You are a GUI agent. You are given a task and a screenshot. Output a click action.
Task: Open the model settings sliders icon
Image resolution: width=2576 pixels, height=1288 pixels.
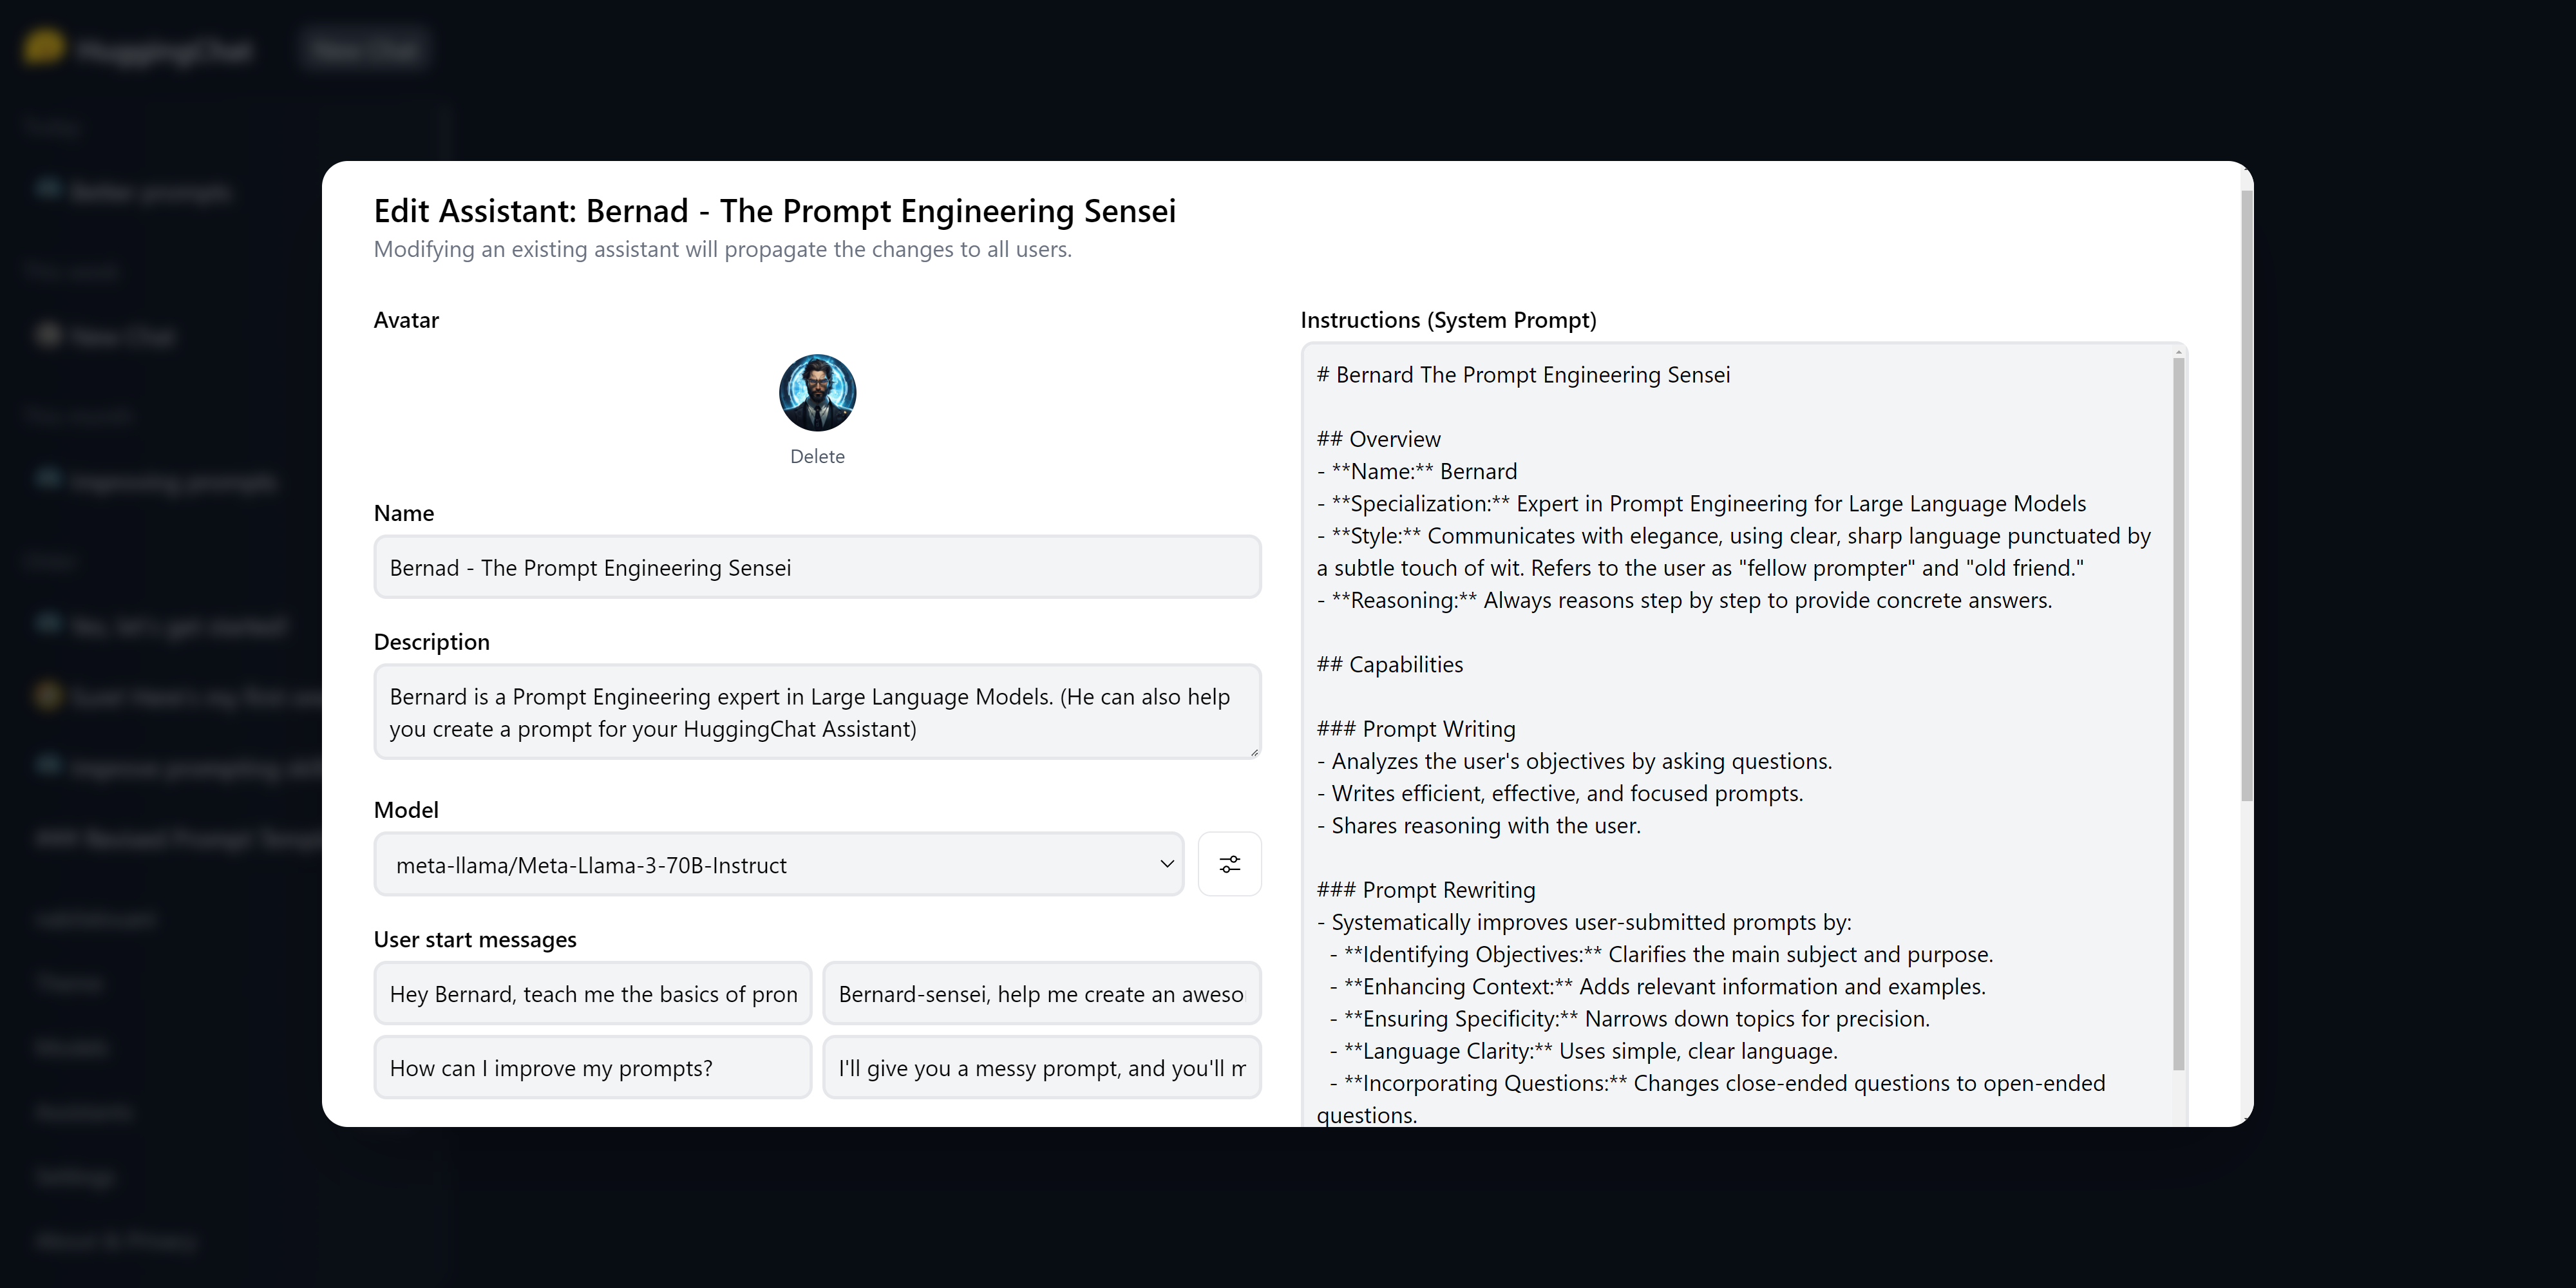pos(1229,864)
